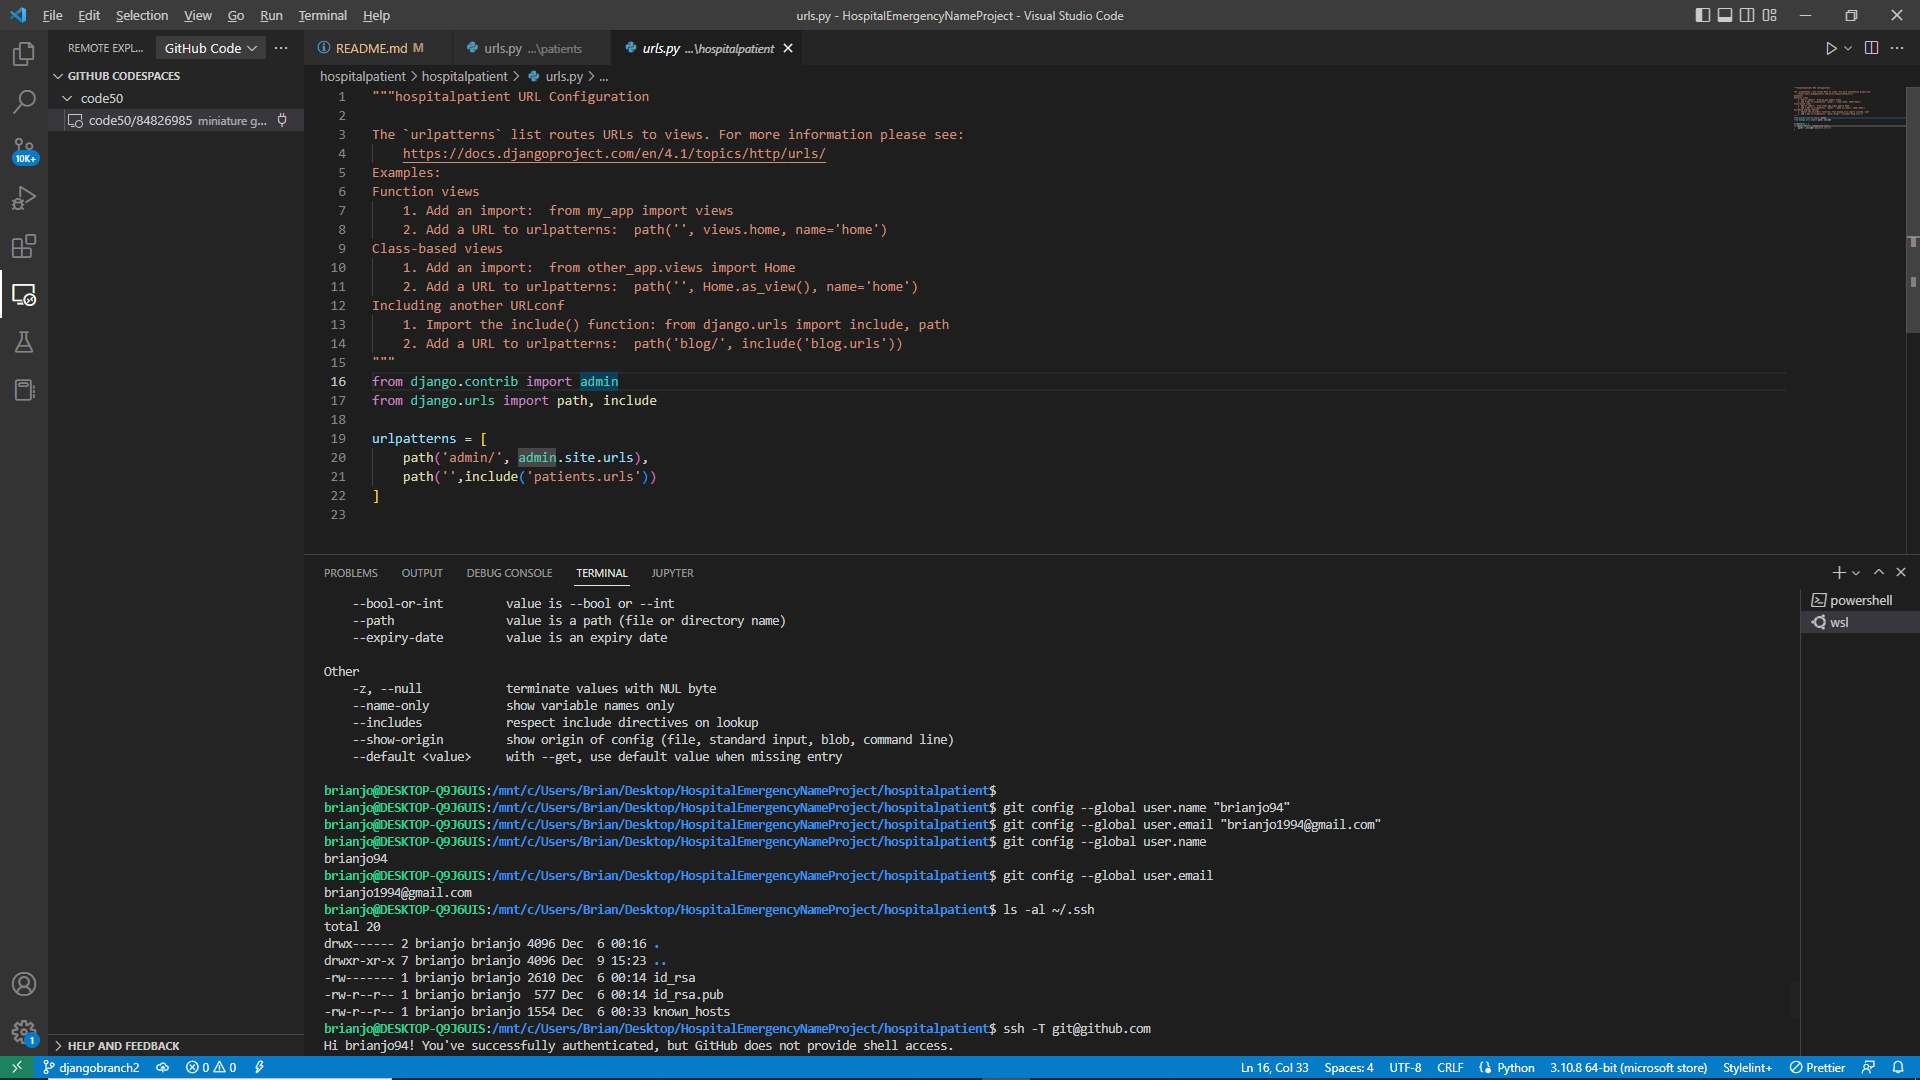This screenshot has height=1080, width=1920.
Task: Click the Python interpreter version in status bar
Action: point(1630,1067)
